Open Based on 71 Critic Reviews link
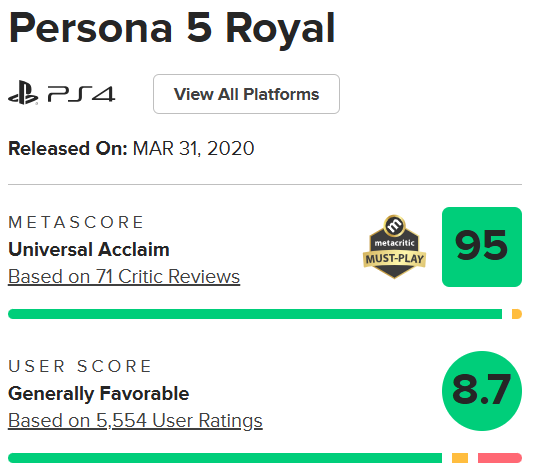The height and width of the screenshot is (475, 534). tap(124, 276)
